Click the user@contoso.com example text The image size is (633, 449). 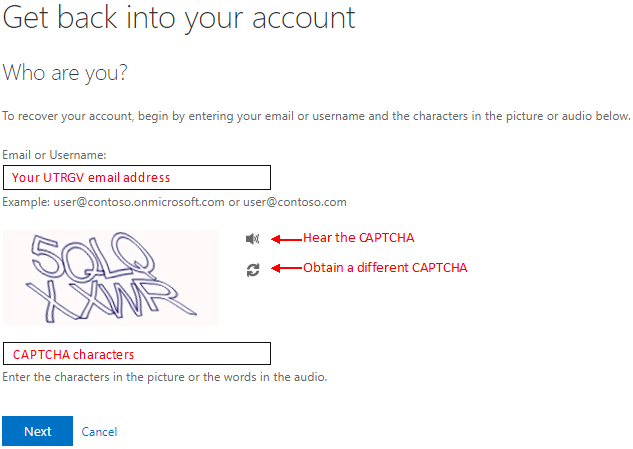pyautogui.click(x=295, y=202)
